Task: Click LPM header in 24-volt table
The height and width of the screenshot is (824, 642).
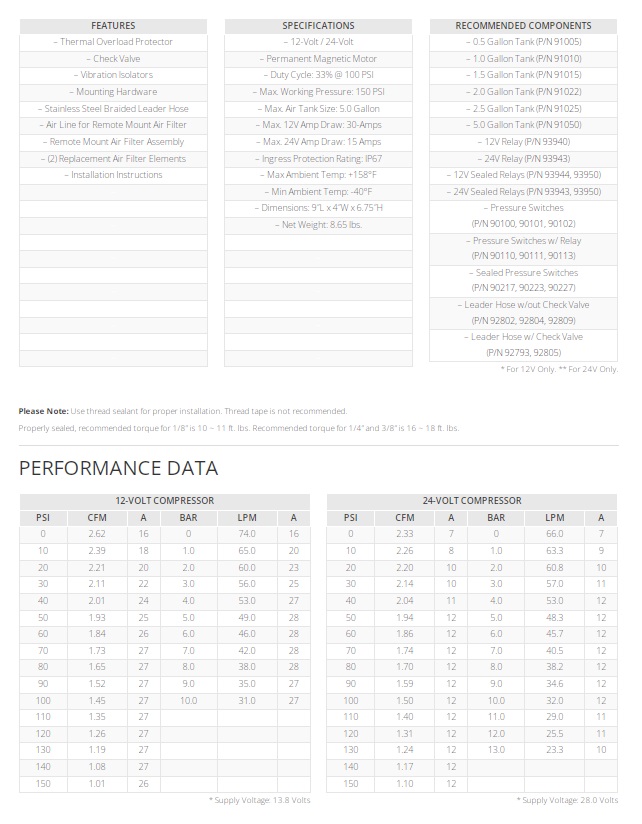Action: pyautogui.click(x=554, y=517)
